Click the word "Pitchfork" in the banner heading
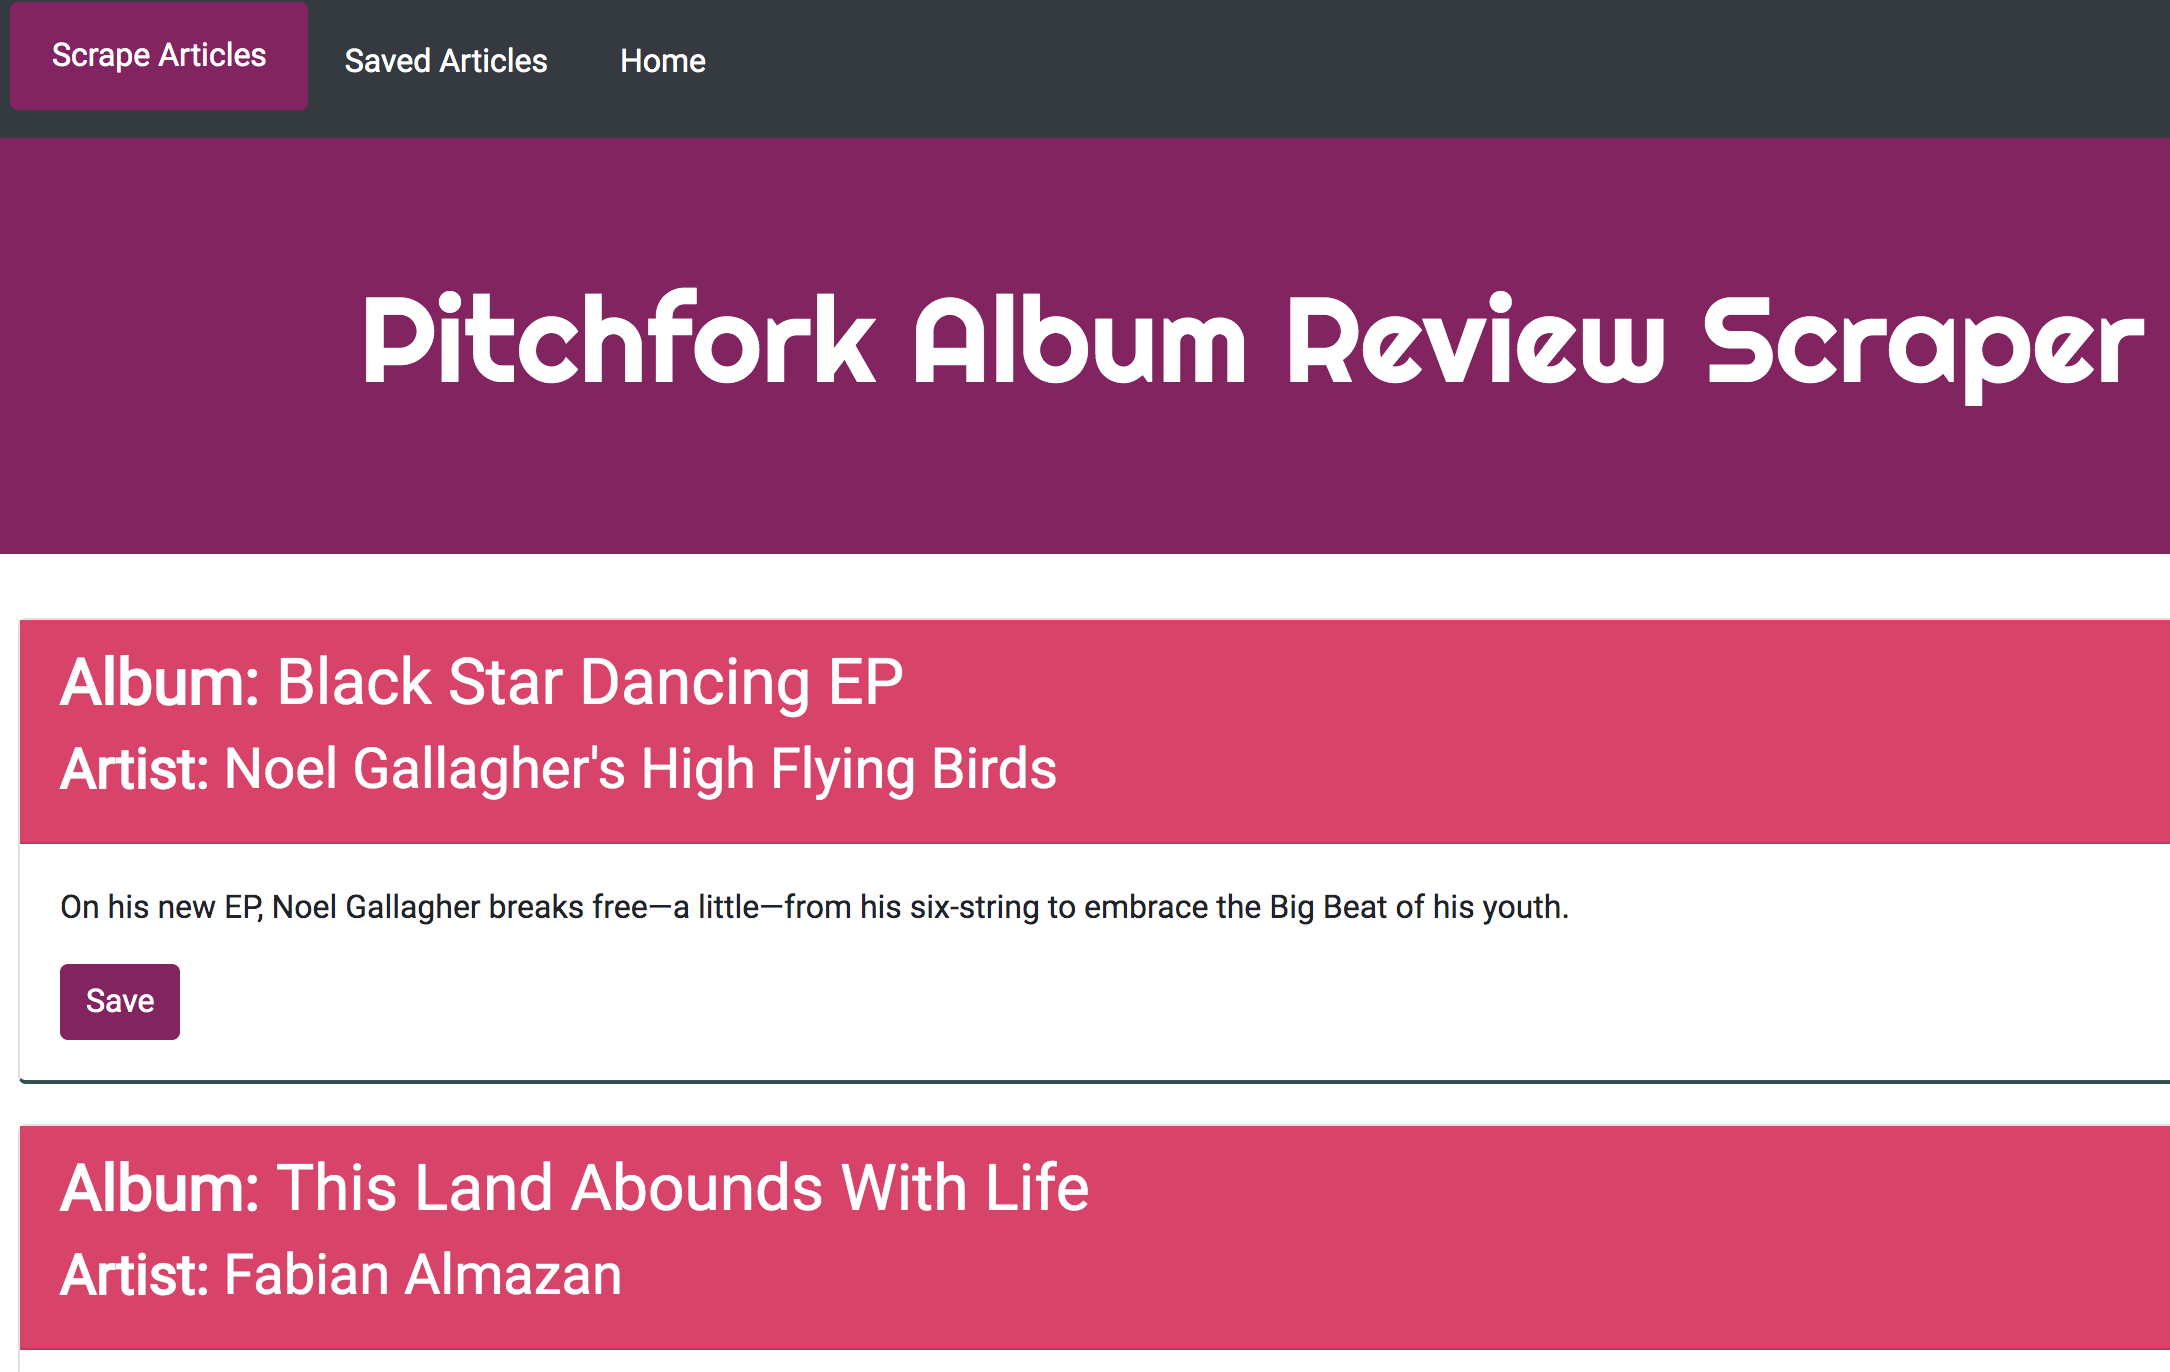The width and height of the screenshot is (2170, 1372). (618, 341)
